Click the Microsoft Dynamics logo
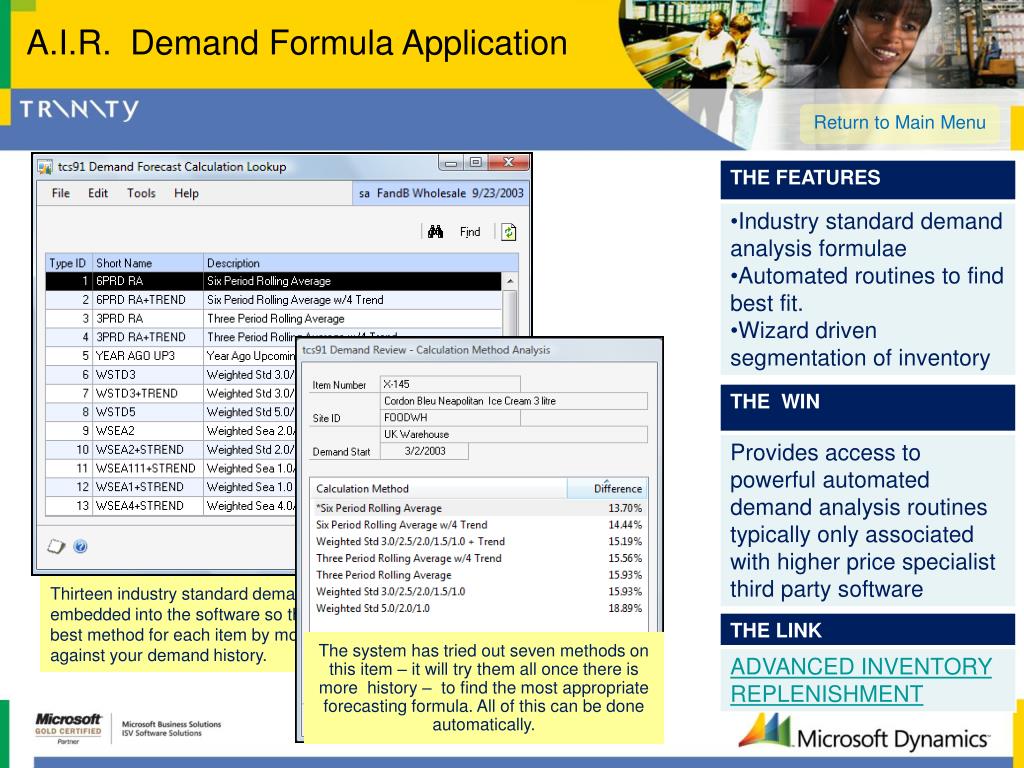 click(x=864, y=732)
